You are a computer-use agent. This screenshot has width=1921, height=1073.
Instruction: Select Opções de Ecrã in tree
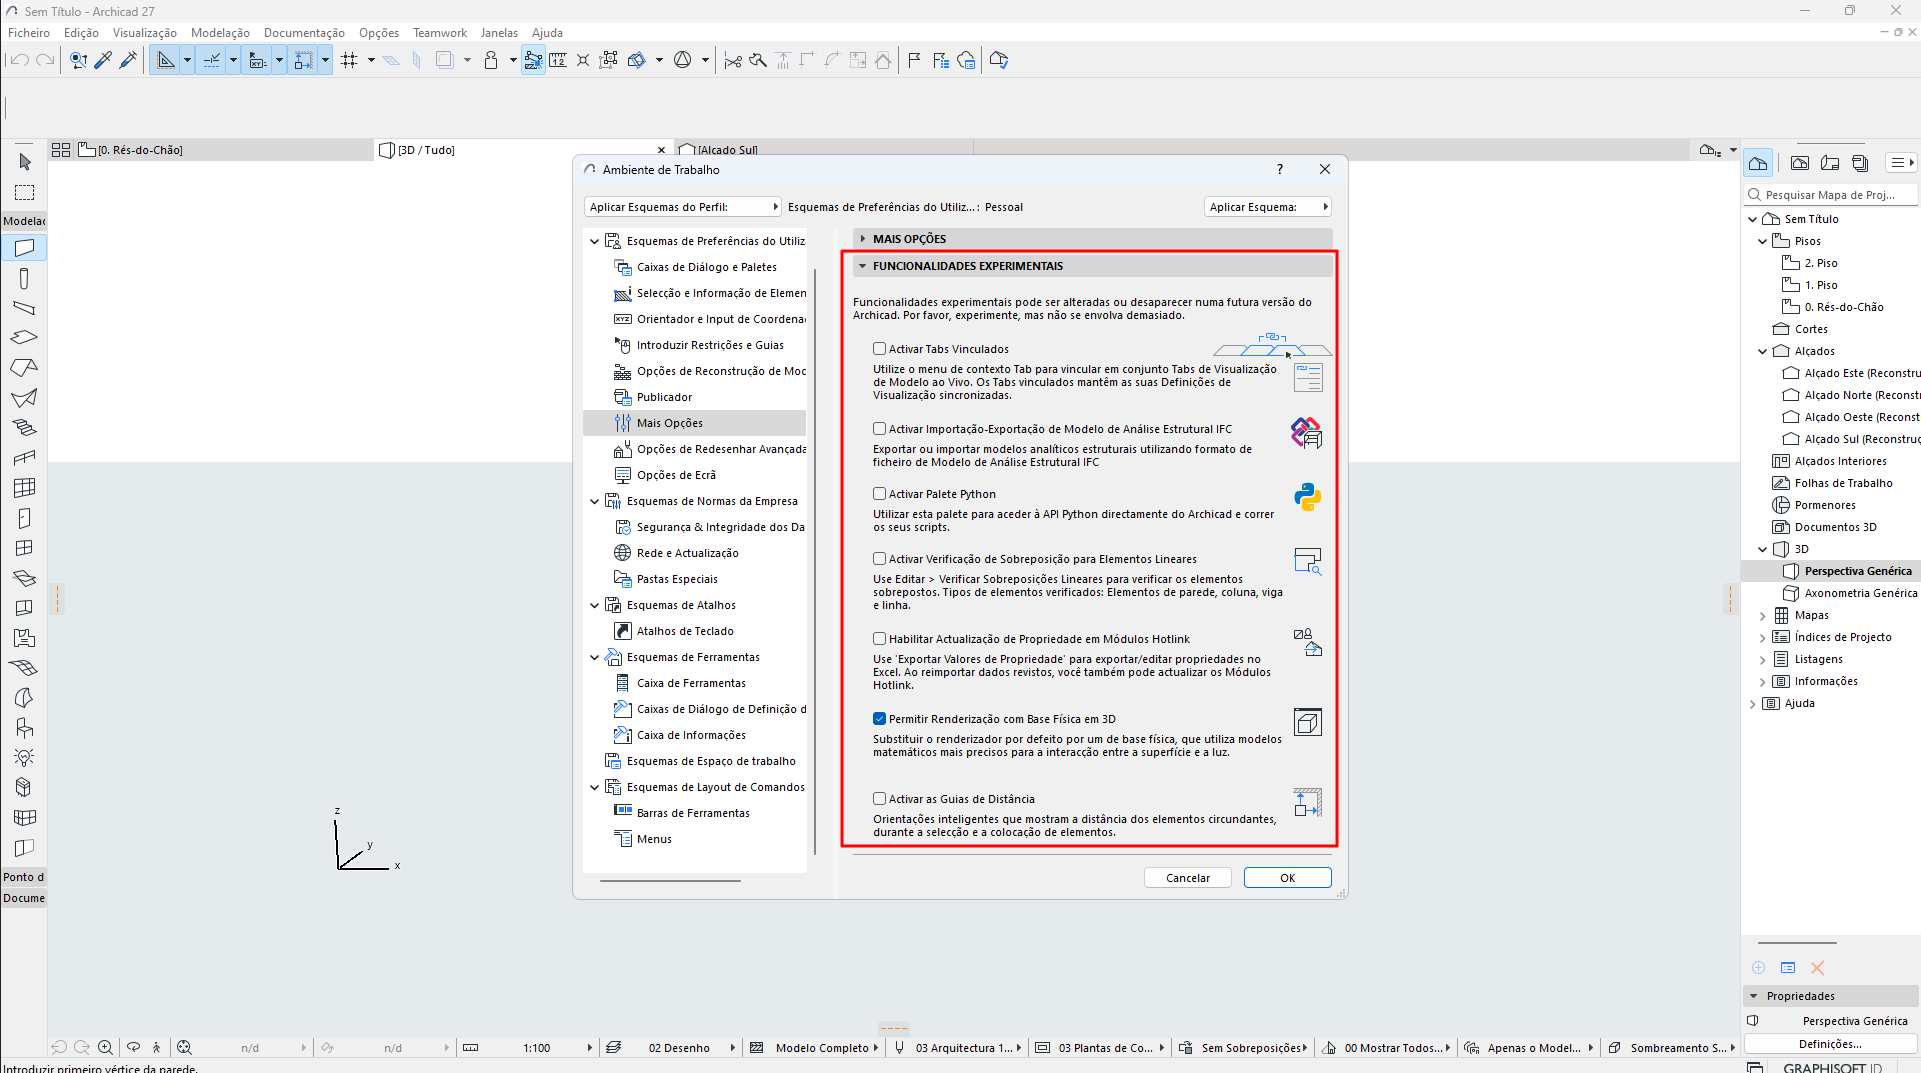point(676,475)
